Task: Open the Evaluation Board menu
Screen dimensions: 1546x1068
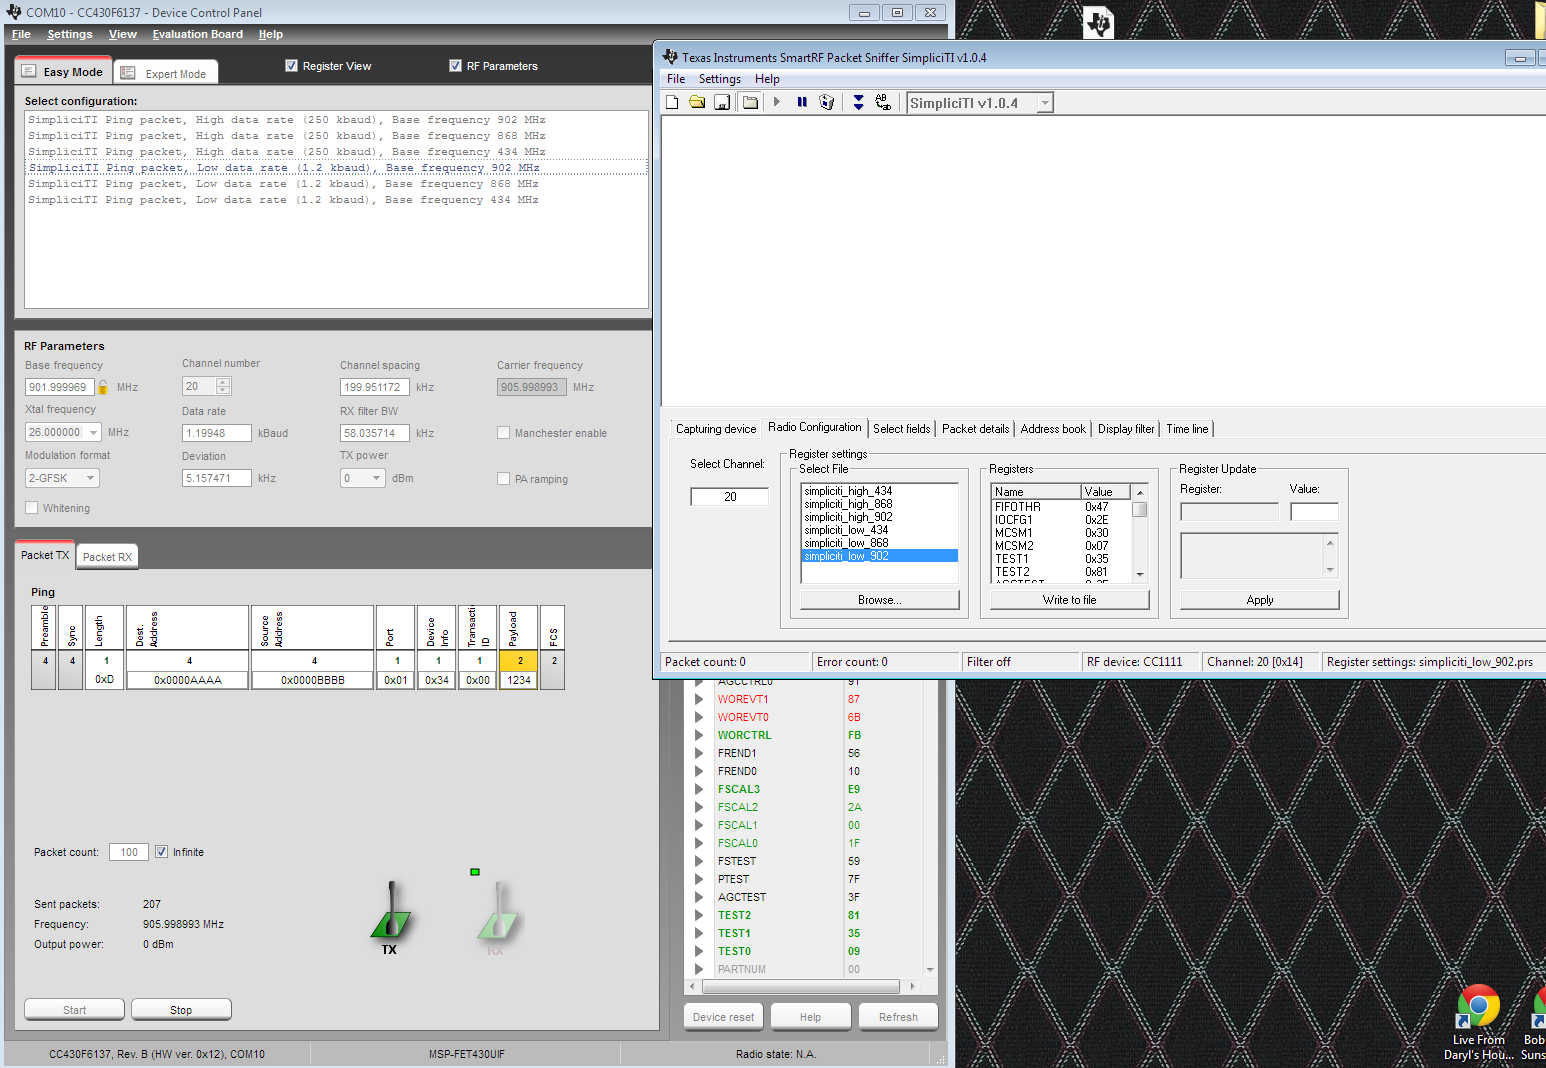Action: click(x=198, y=34)
